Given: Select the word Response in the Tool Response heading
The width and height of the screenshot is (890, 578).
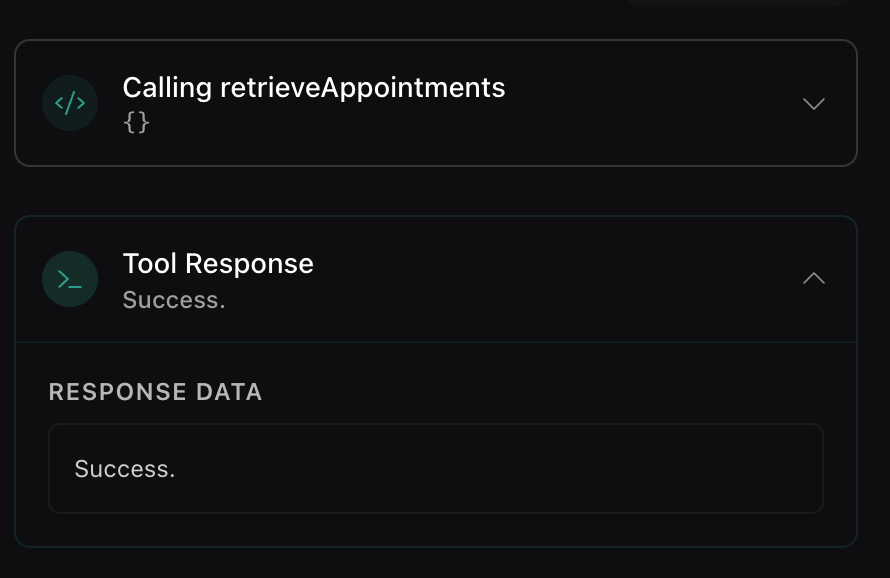Looking at the screenshot, I should (249, 264).
